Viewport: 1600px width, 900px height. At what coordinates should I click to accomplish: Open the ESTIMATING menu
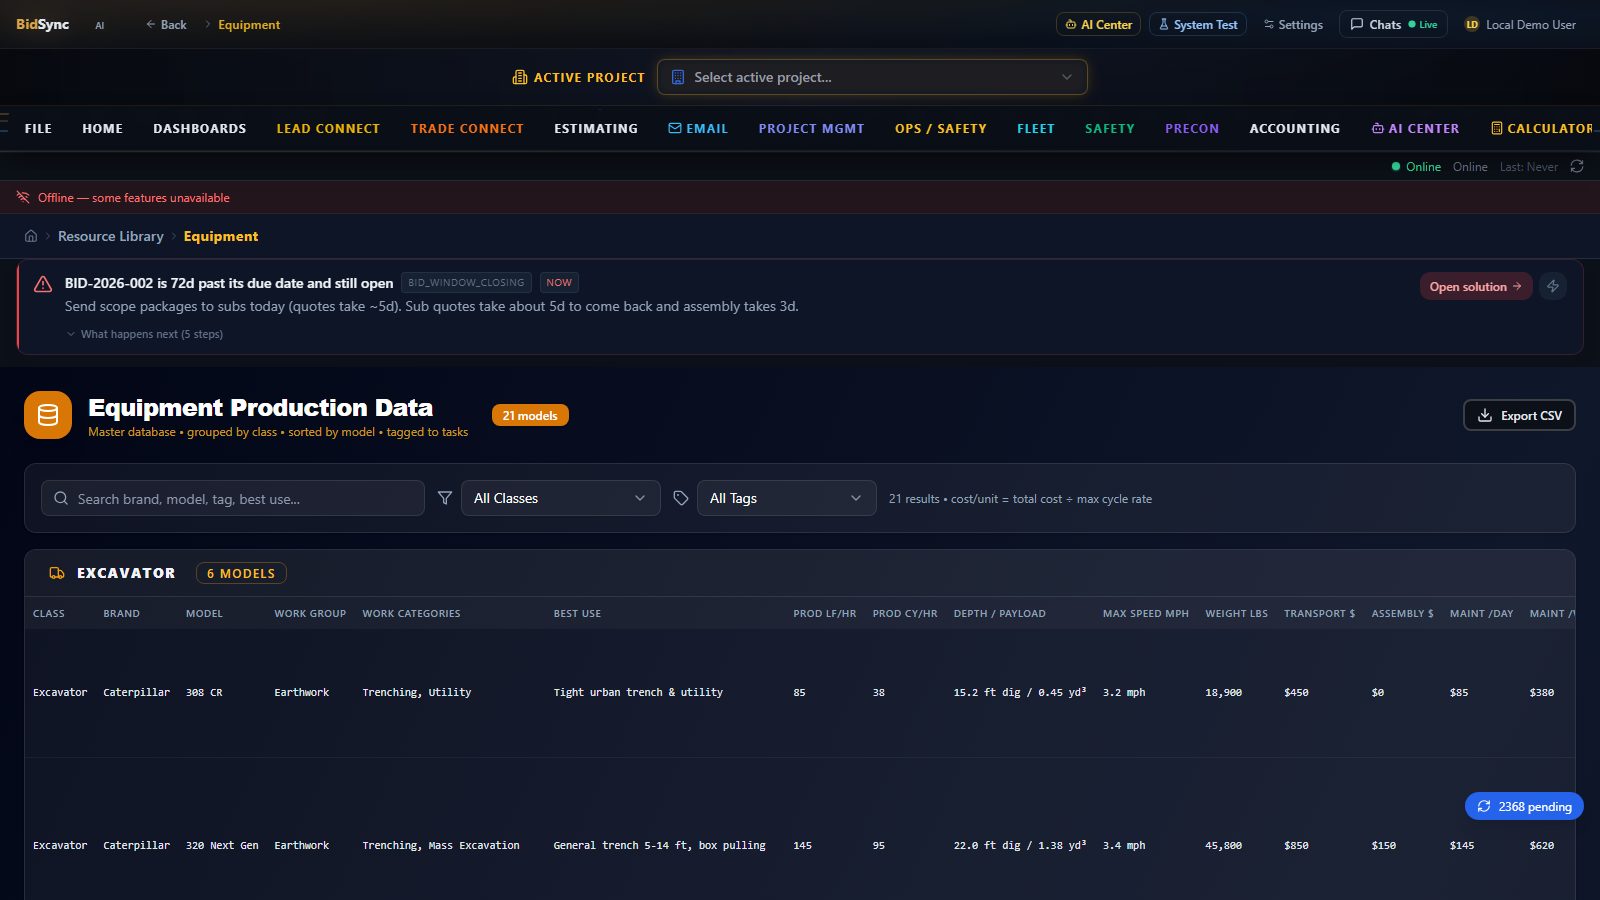click(x=596, y=128)
